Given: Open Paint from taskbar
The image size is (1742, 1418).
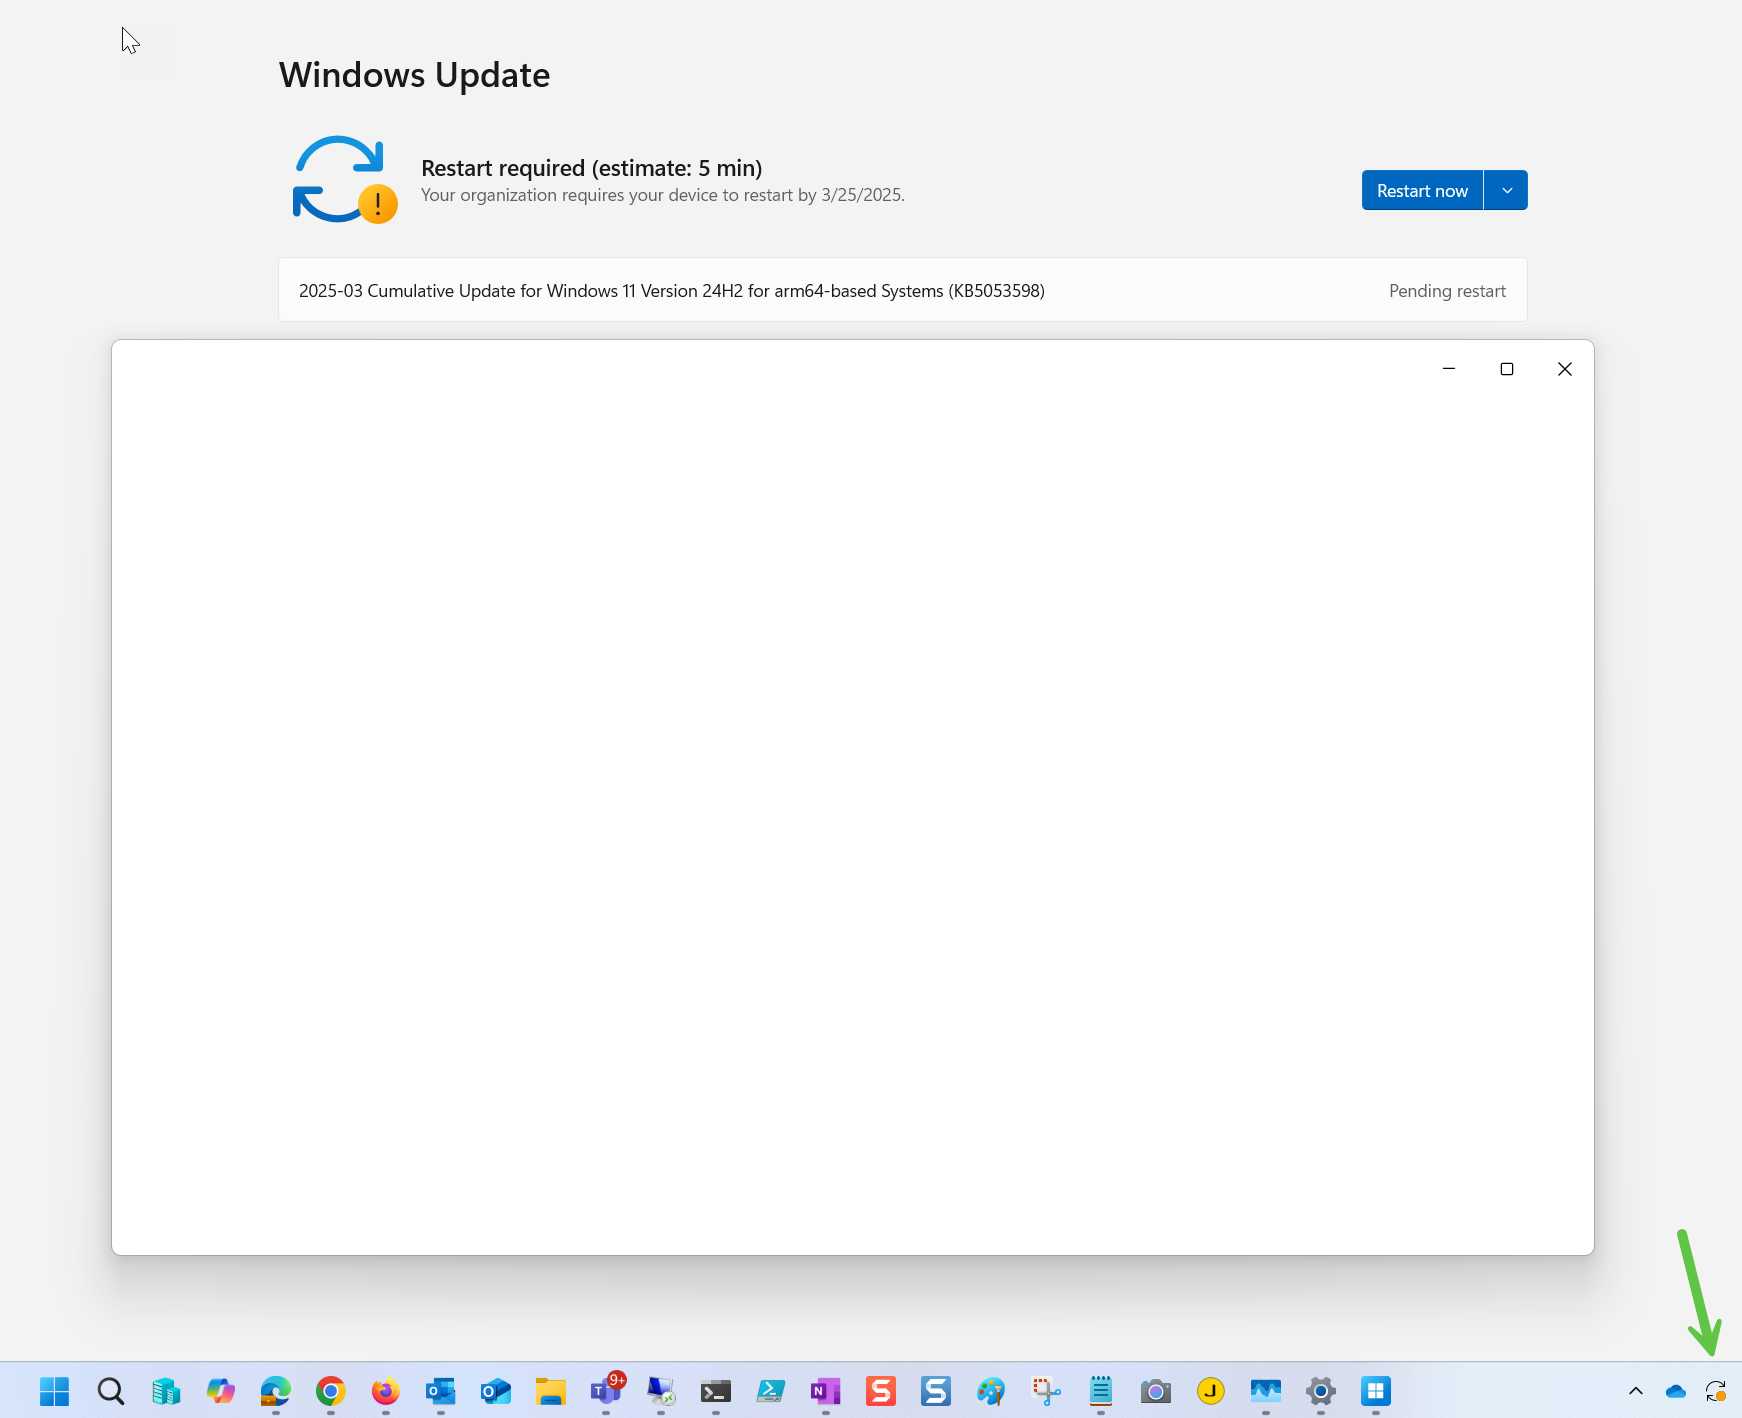Looking at the screenshot, I should click(x=991, y=1391).
